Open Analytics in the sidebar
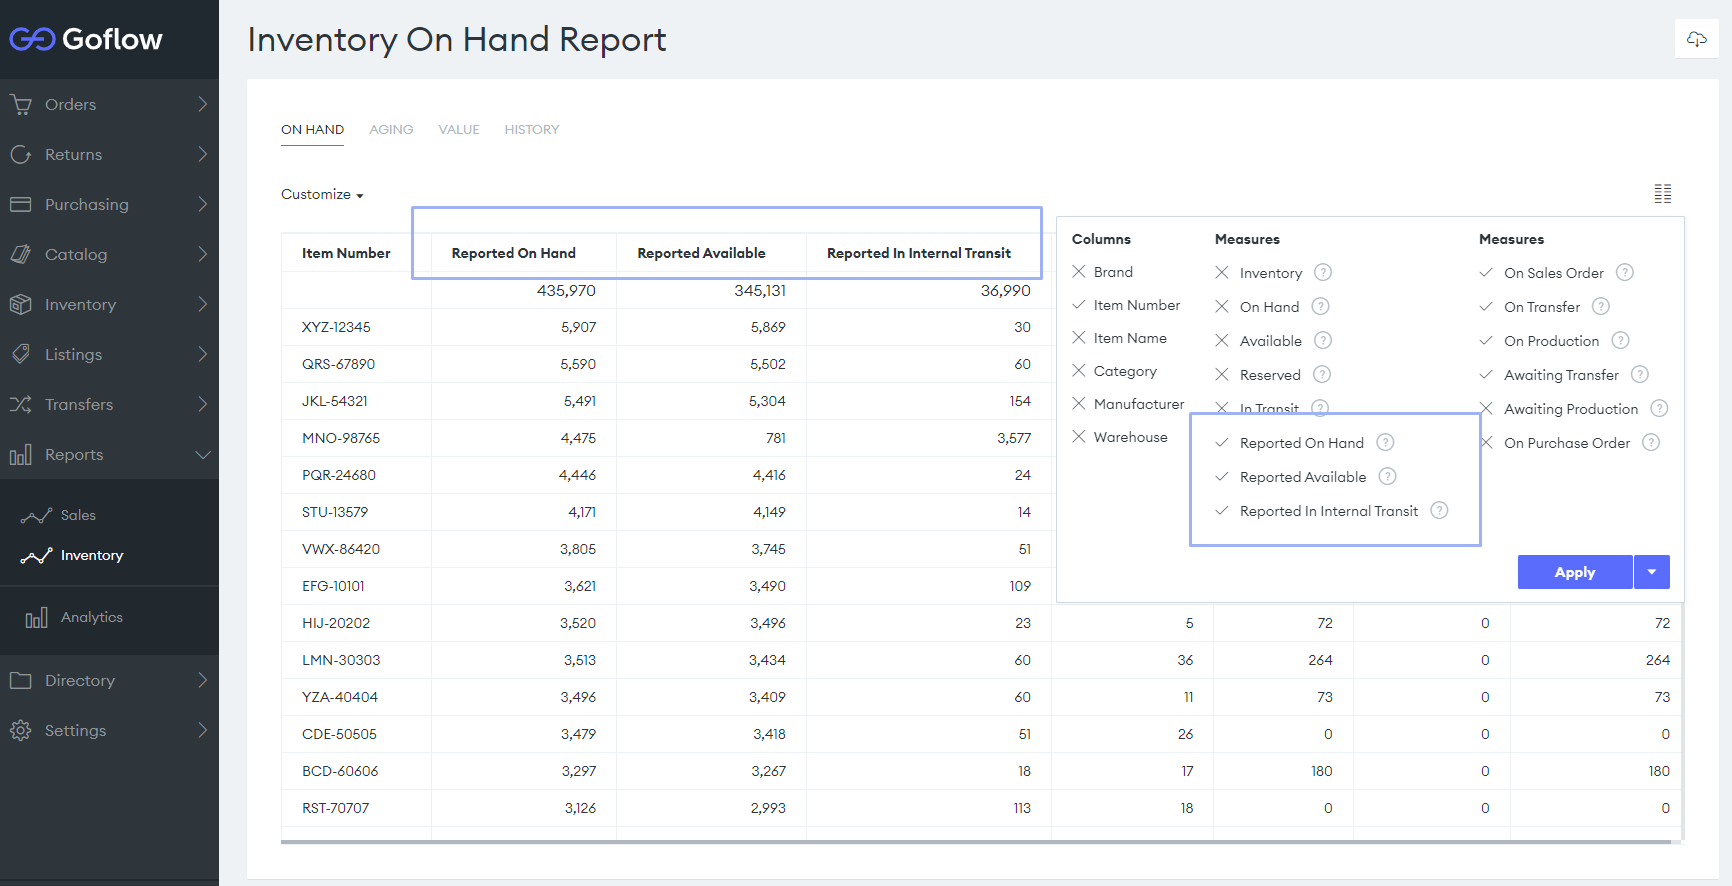 tap(92, 617)
